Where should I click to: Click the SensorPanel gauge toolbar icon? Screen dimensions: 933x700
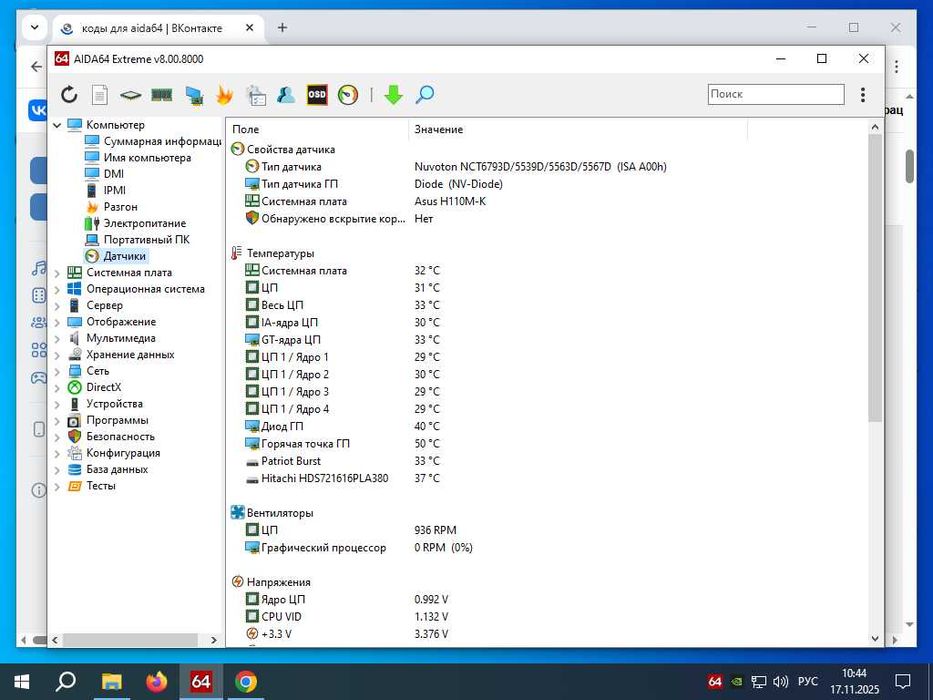pyautogui.click(x=348, y=95)
